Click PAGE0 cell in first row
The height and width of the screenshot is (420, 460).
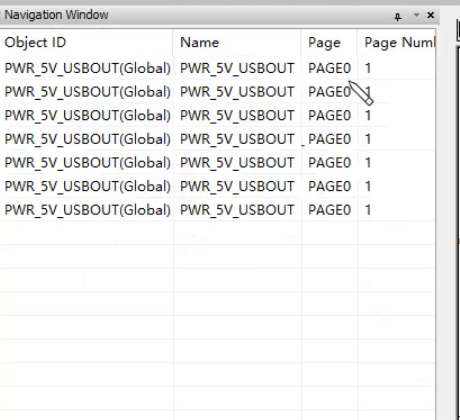click(329, 68)
